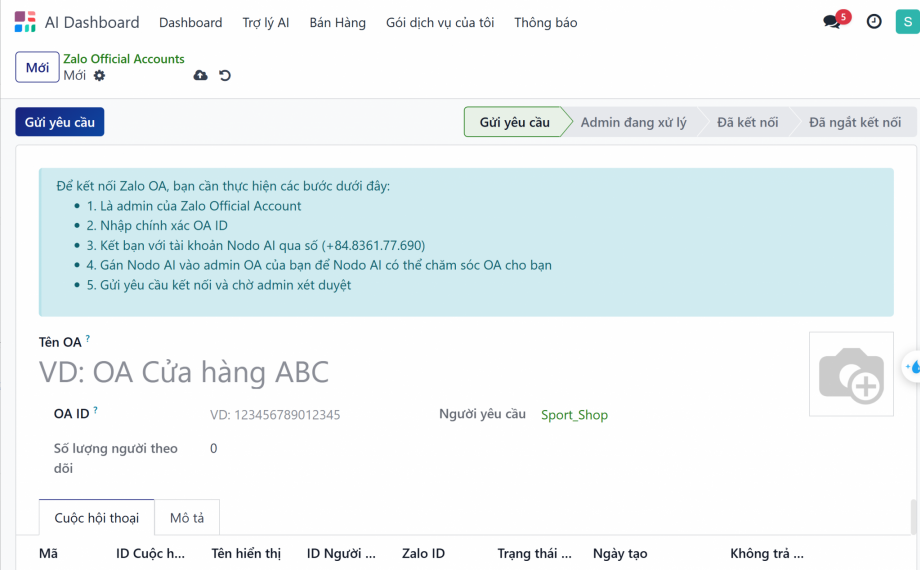Click the user avatar S icon
920x570 pixels.
(x=908, y=22)
